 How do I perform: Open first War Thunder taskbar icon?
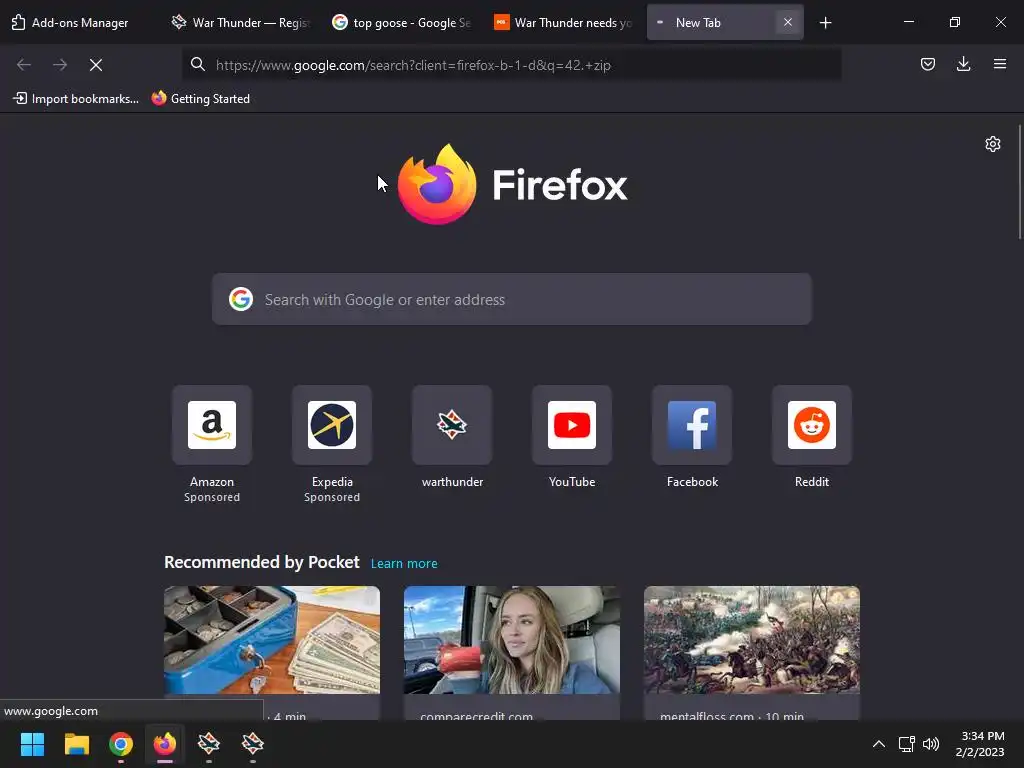click(209, 744)
